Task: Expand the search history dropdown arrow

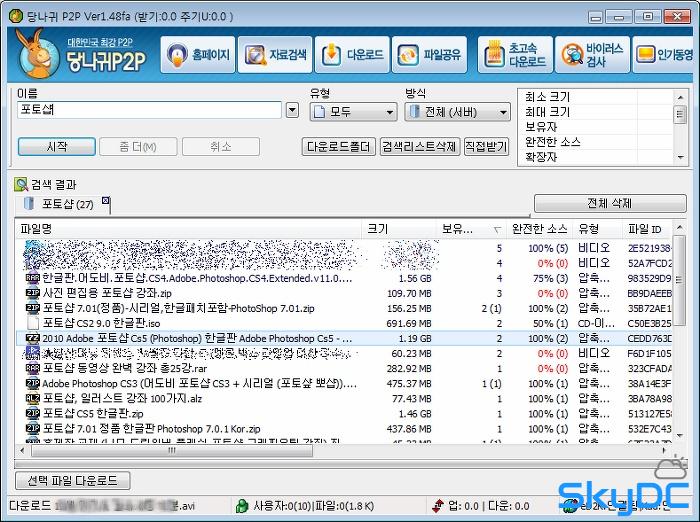Action: pos(292,110)
